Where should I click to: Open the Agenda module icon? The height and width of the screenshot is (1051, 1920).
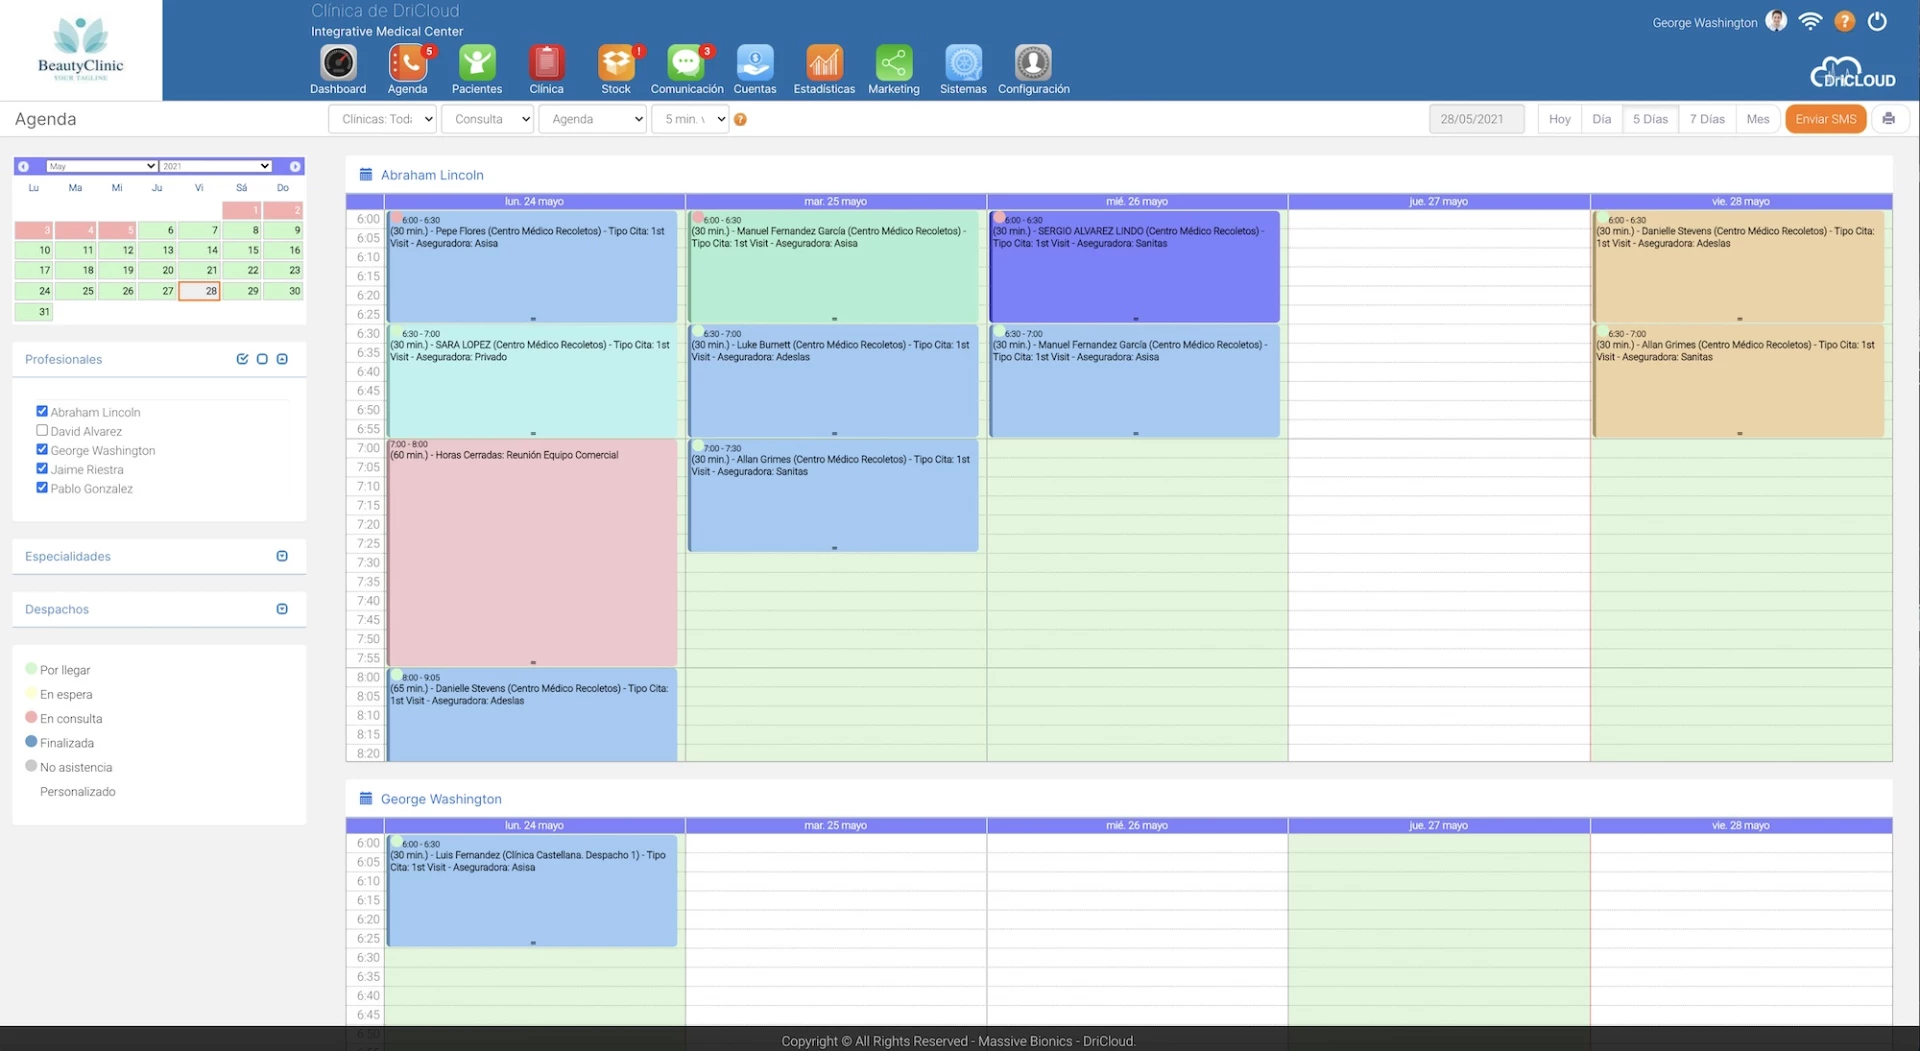pos(407,62)
